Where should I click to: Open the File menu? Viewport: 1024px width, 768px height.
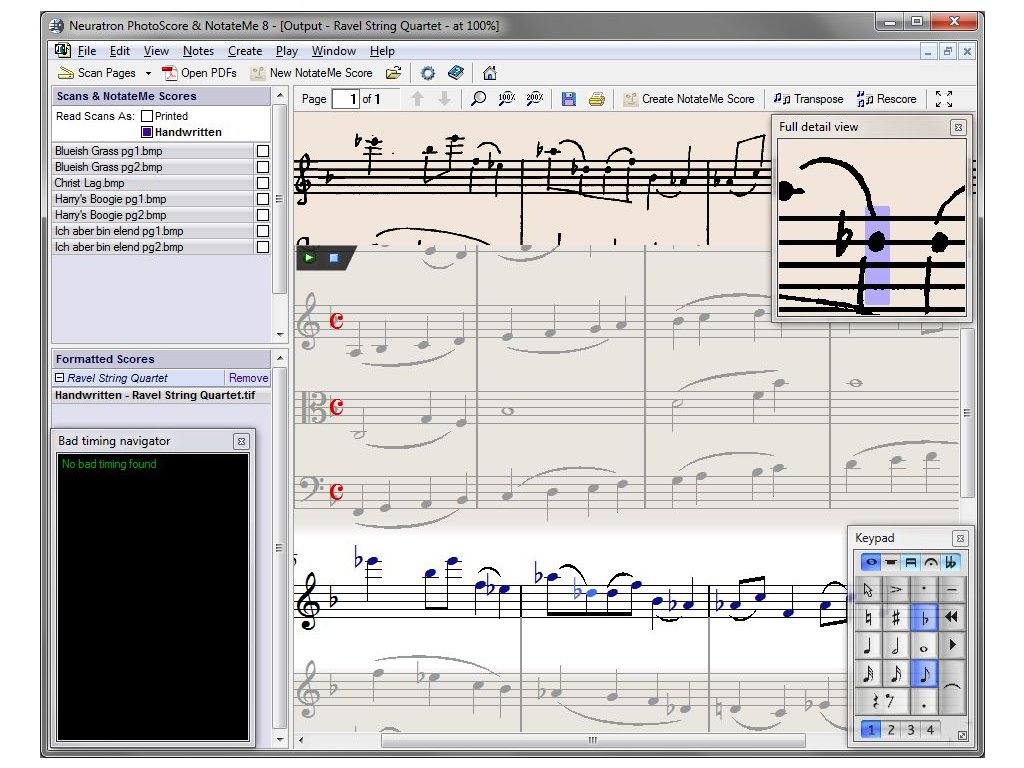click(87, 51)
